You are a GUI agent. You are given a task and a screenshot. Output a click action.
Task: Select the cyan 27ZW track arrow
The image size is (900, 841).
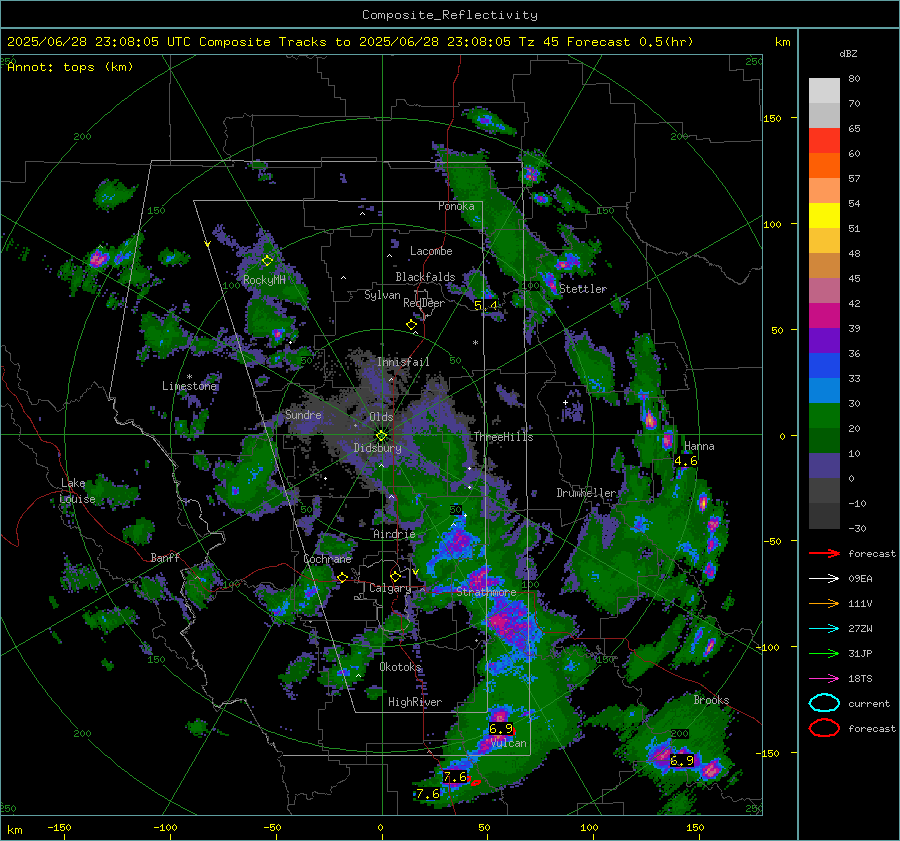[824, 629]
